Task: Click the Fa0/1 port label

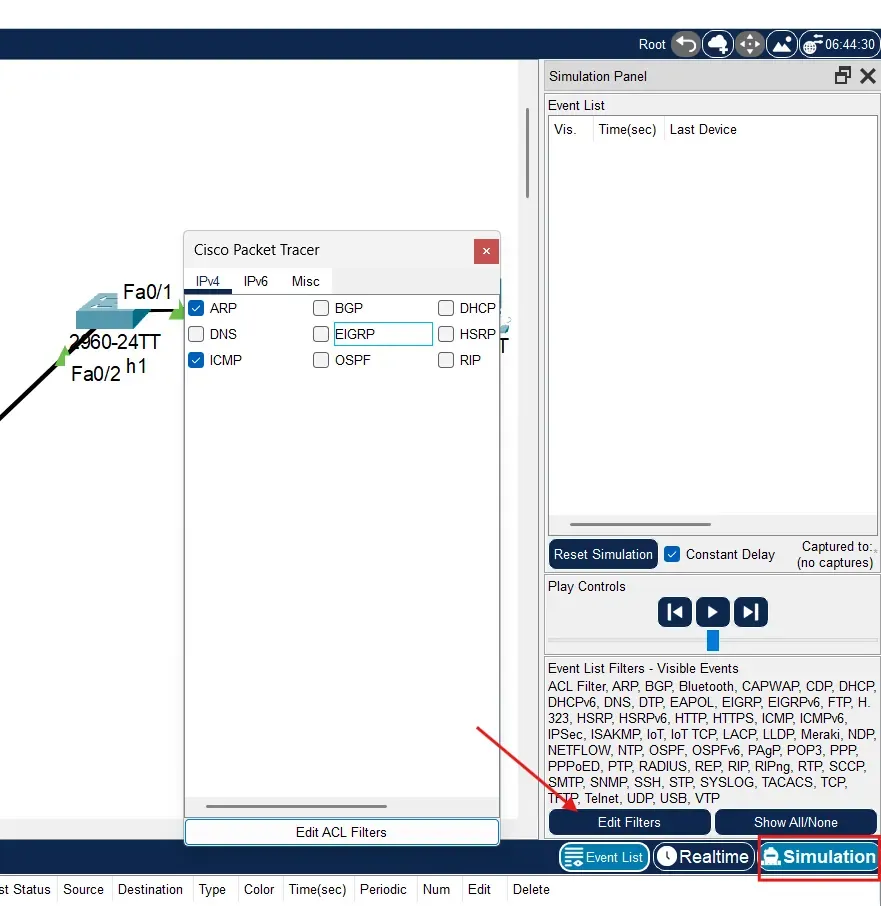Action: pos(147,292)
